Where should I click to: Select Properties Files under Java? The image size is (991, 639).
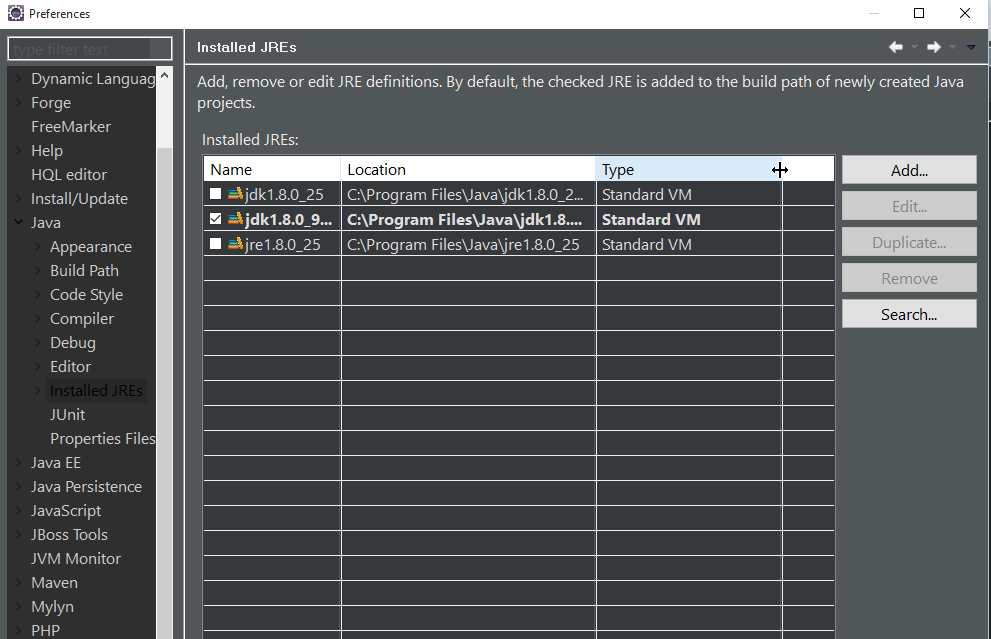coord(102,439)
